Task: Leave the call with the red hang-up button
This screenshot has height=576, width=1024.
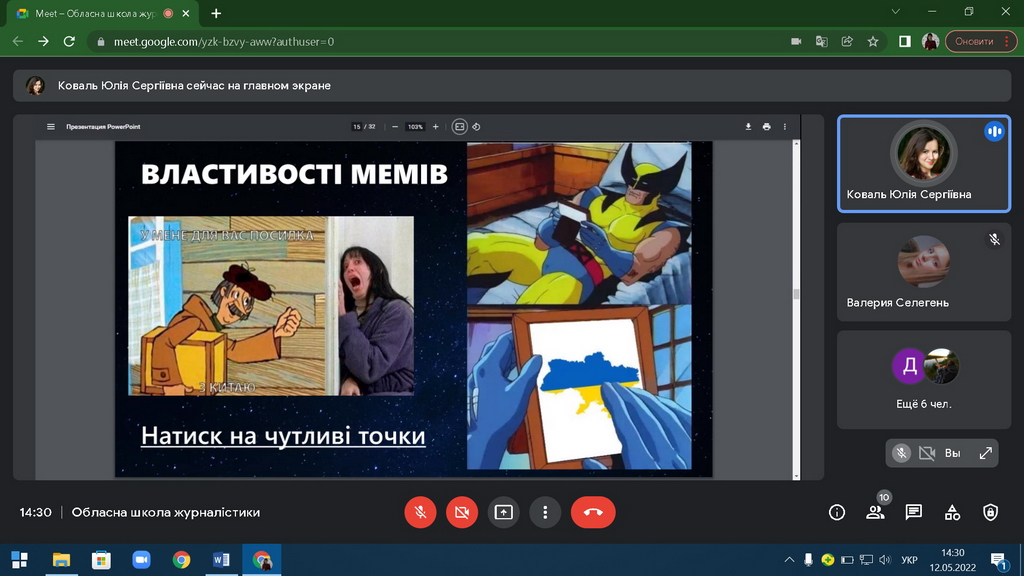Action: point(593,513)
